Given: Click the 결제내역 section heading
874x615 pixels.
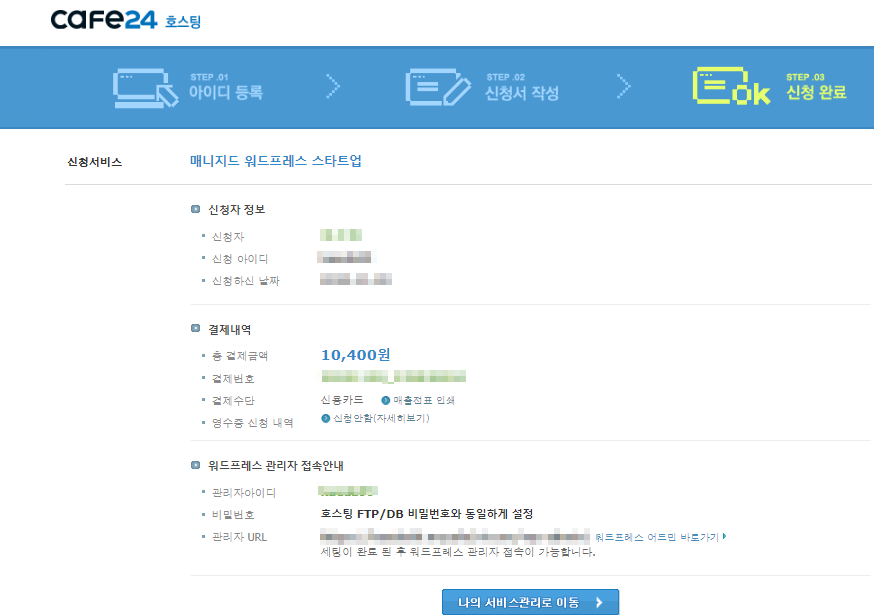Looking at the screenshot, I should tap(230, 330).
